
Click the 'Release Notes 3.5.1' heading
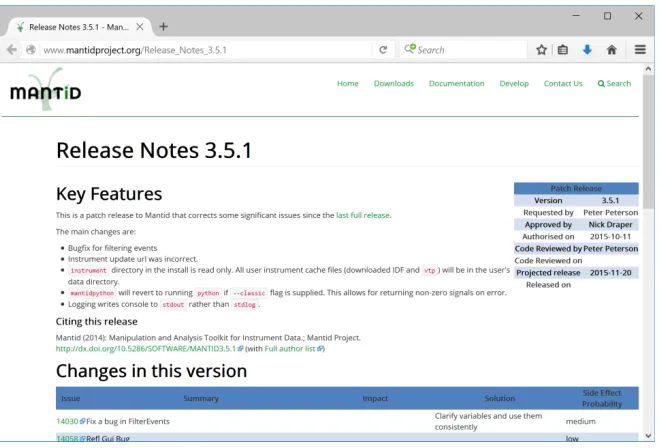tap(154, 150)
